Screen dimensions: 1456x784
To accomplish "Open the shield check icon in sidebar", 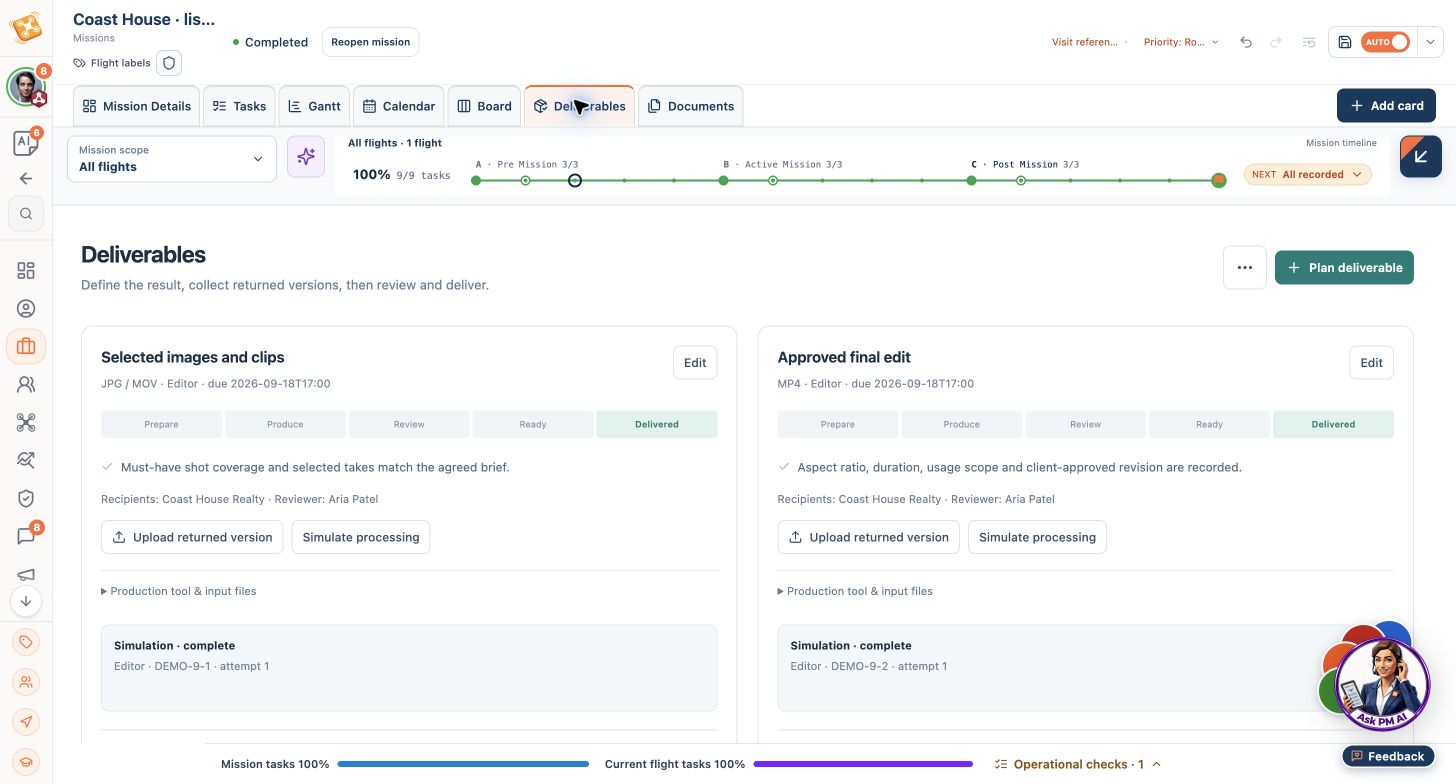I will click(x=26, y=498).
